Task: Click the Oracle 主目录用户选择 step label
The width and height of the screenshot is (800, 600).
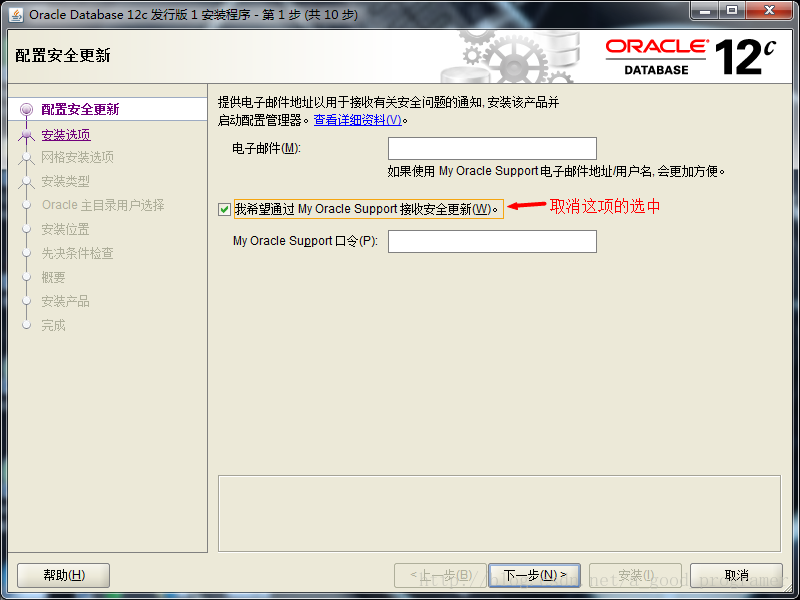Action: point(103,205)
